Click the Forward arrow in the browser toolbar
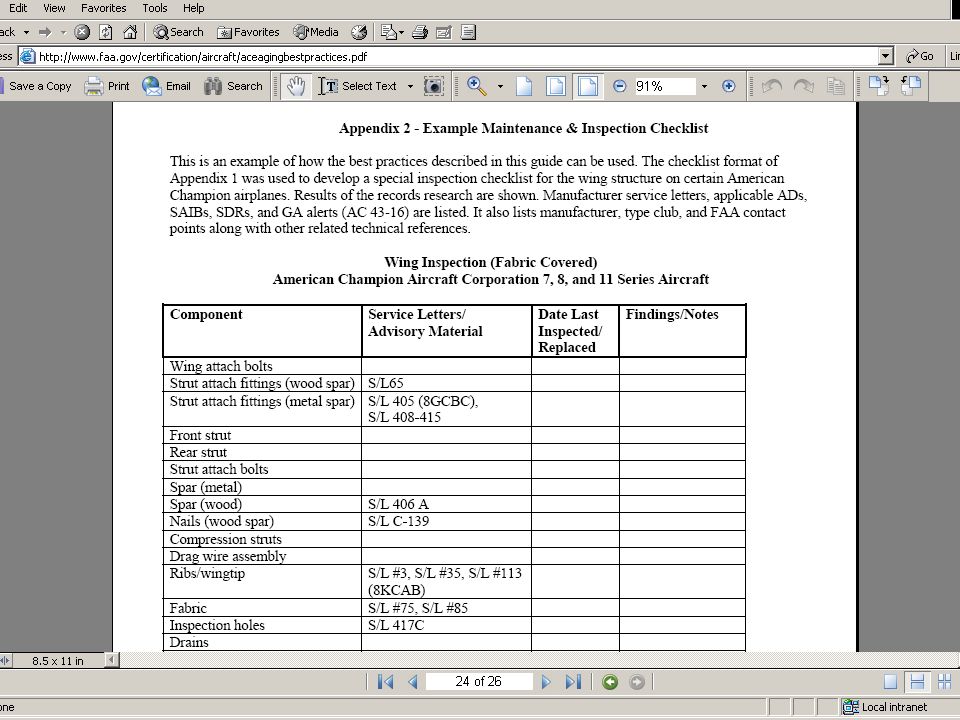Screen dimensions: 960x720 (x=45, y=32)
